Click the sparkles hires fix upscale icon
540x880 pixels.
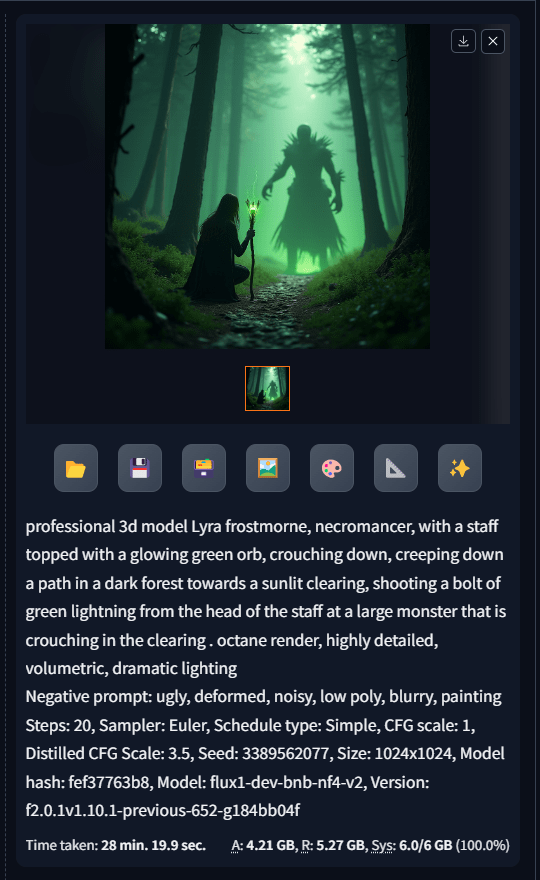[x=460, y=468]
